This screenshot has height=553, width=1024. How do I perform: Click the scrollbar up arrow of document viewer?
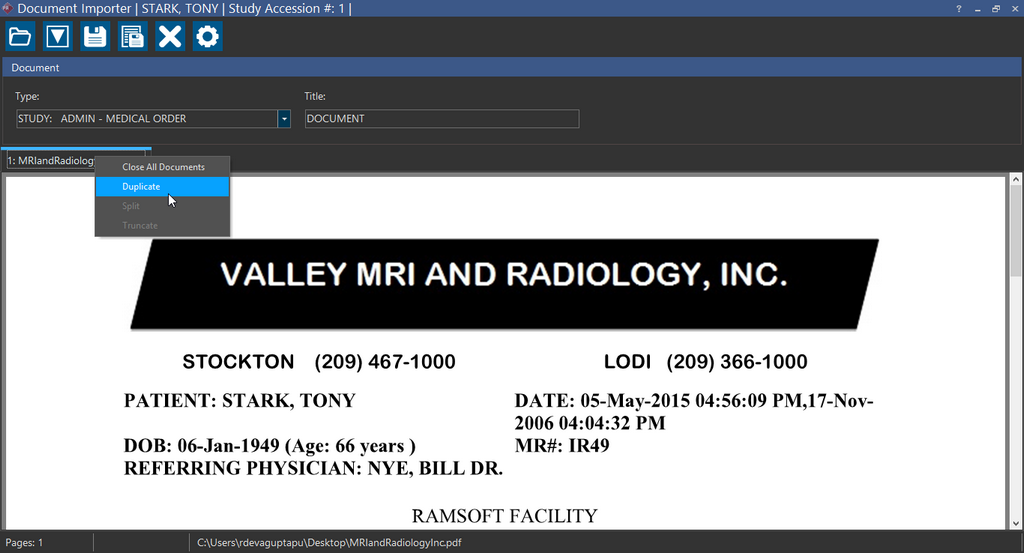pos(1016,181)
